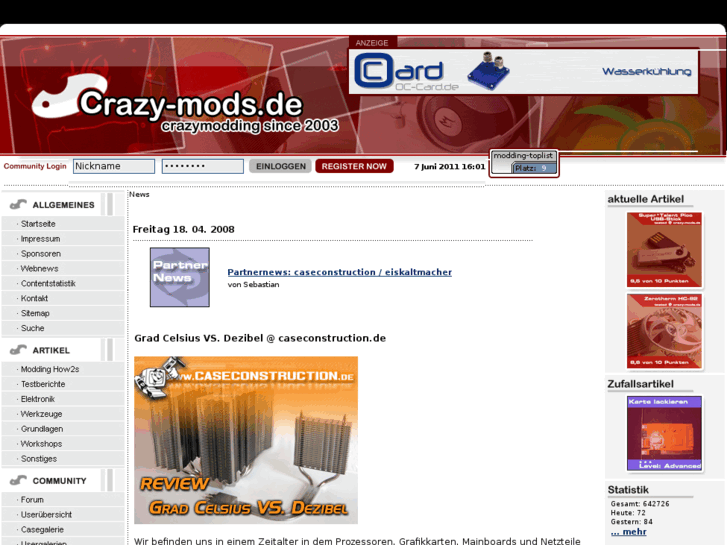This screenshot has width=727, height=545.
Task: Open the Elektronik category
Action: click(38, 399)
